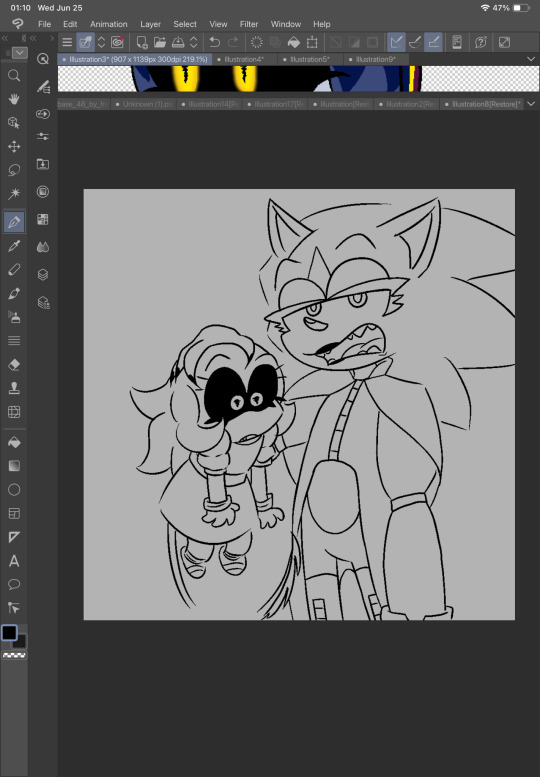
Task: Toggle the touch gesture pen-finger icon
Action: tap(85, 43)
